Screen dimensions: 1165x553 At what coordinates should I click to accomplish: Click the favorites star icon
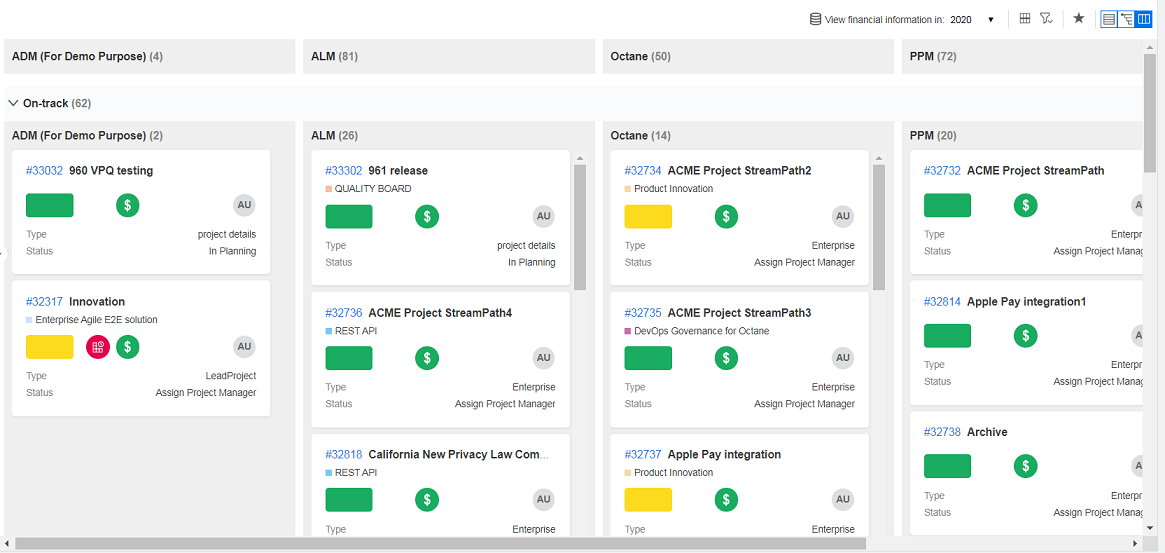(x=1079, y=19)
